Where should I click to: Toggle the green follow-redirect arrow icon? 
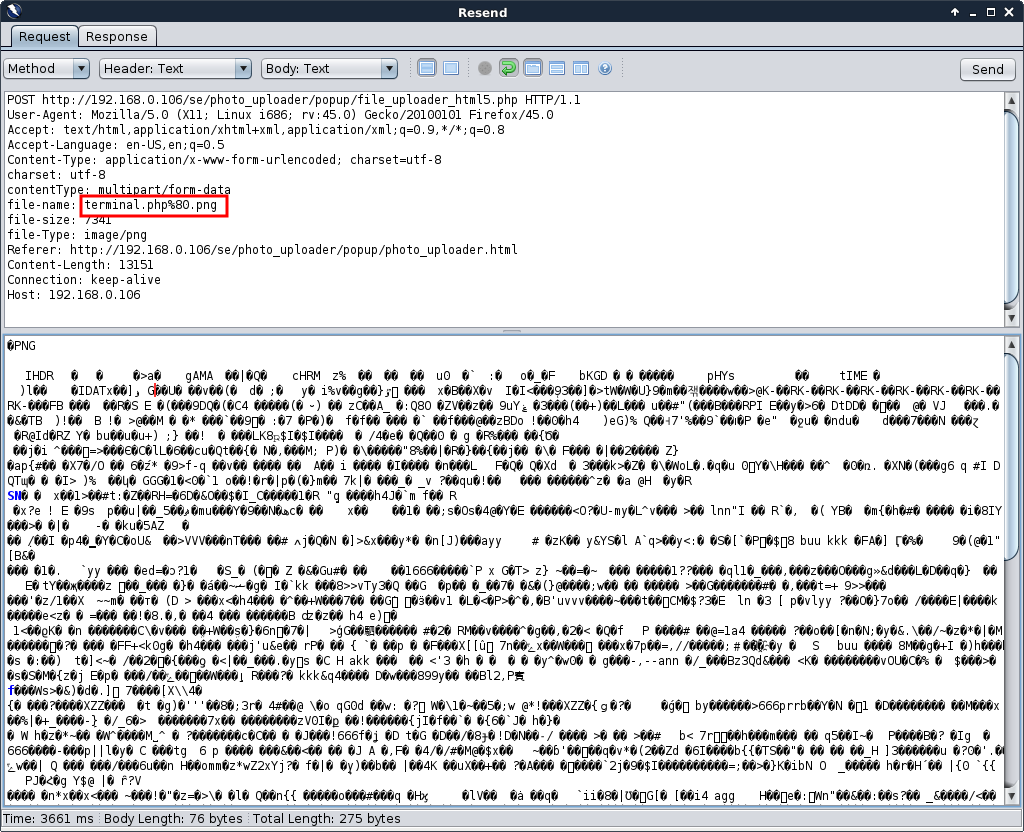(508, 68)
